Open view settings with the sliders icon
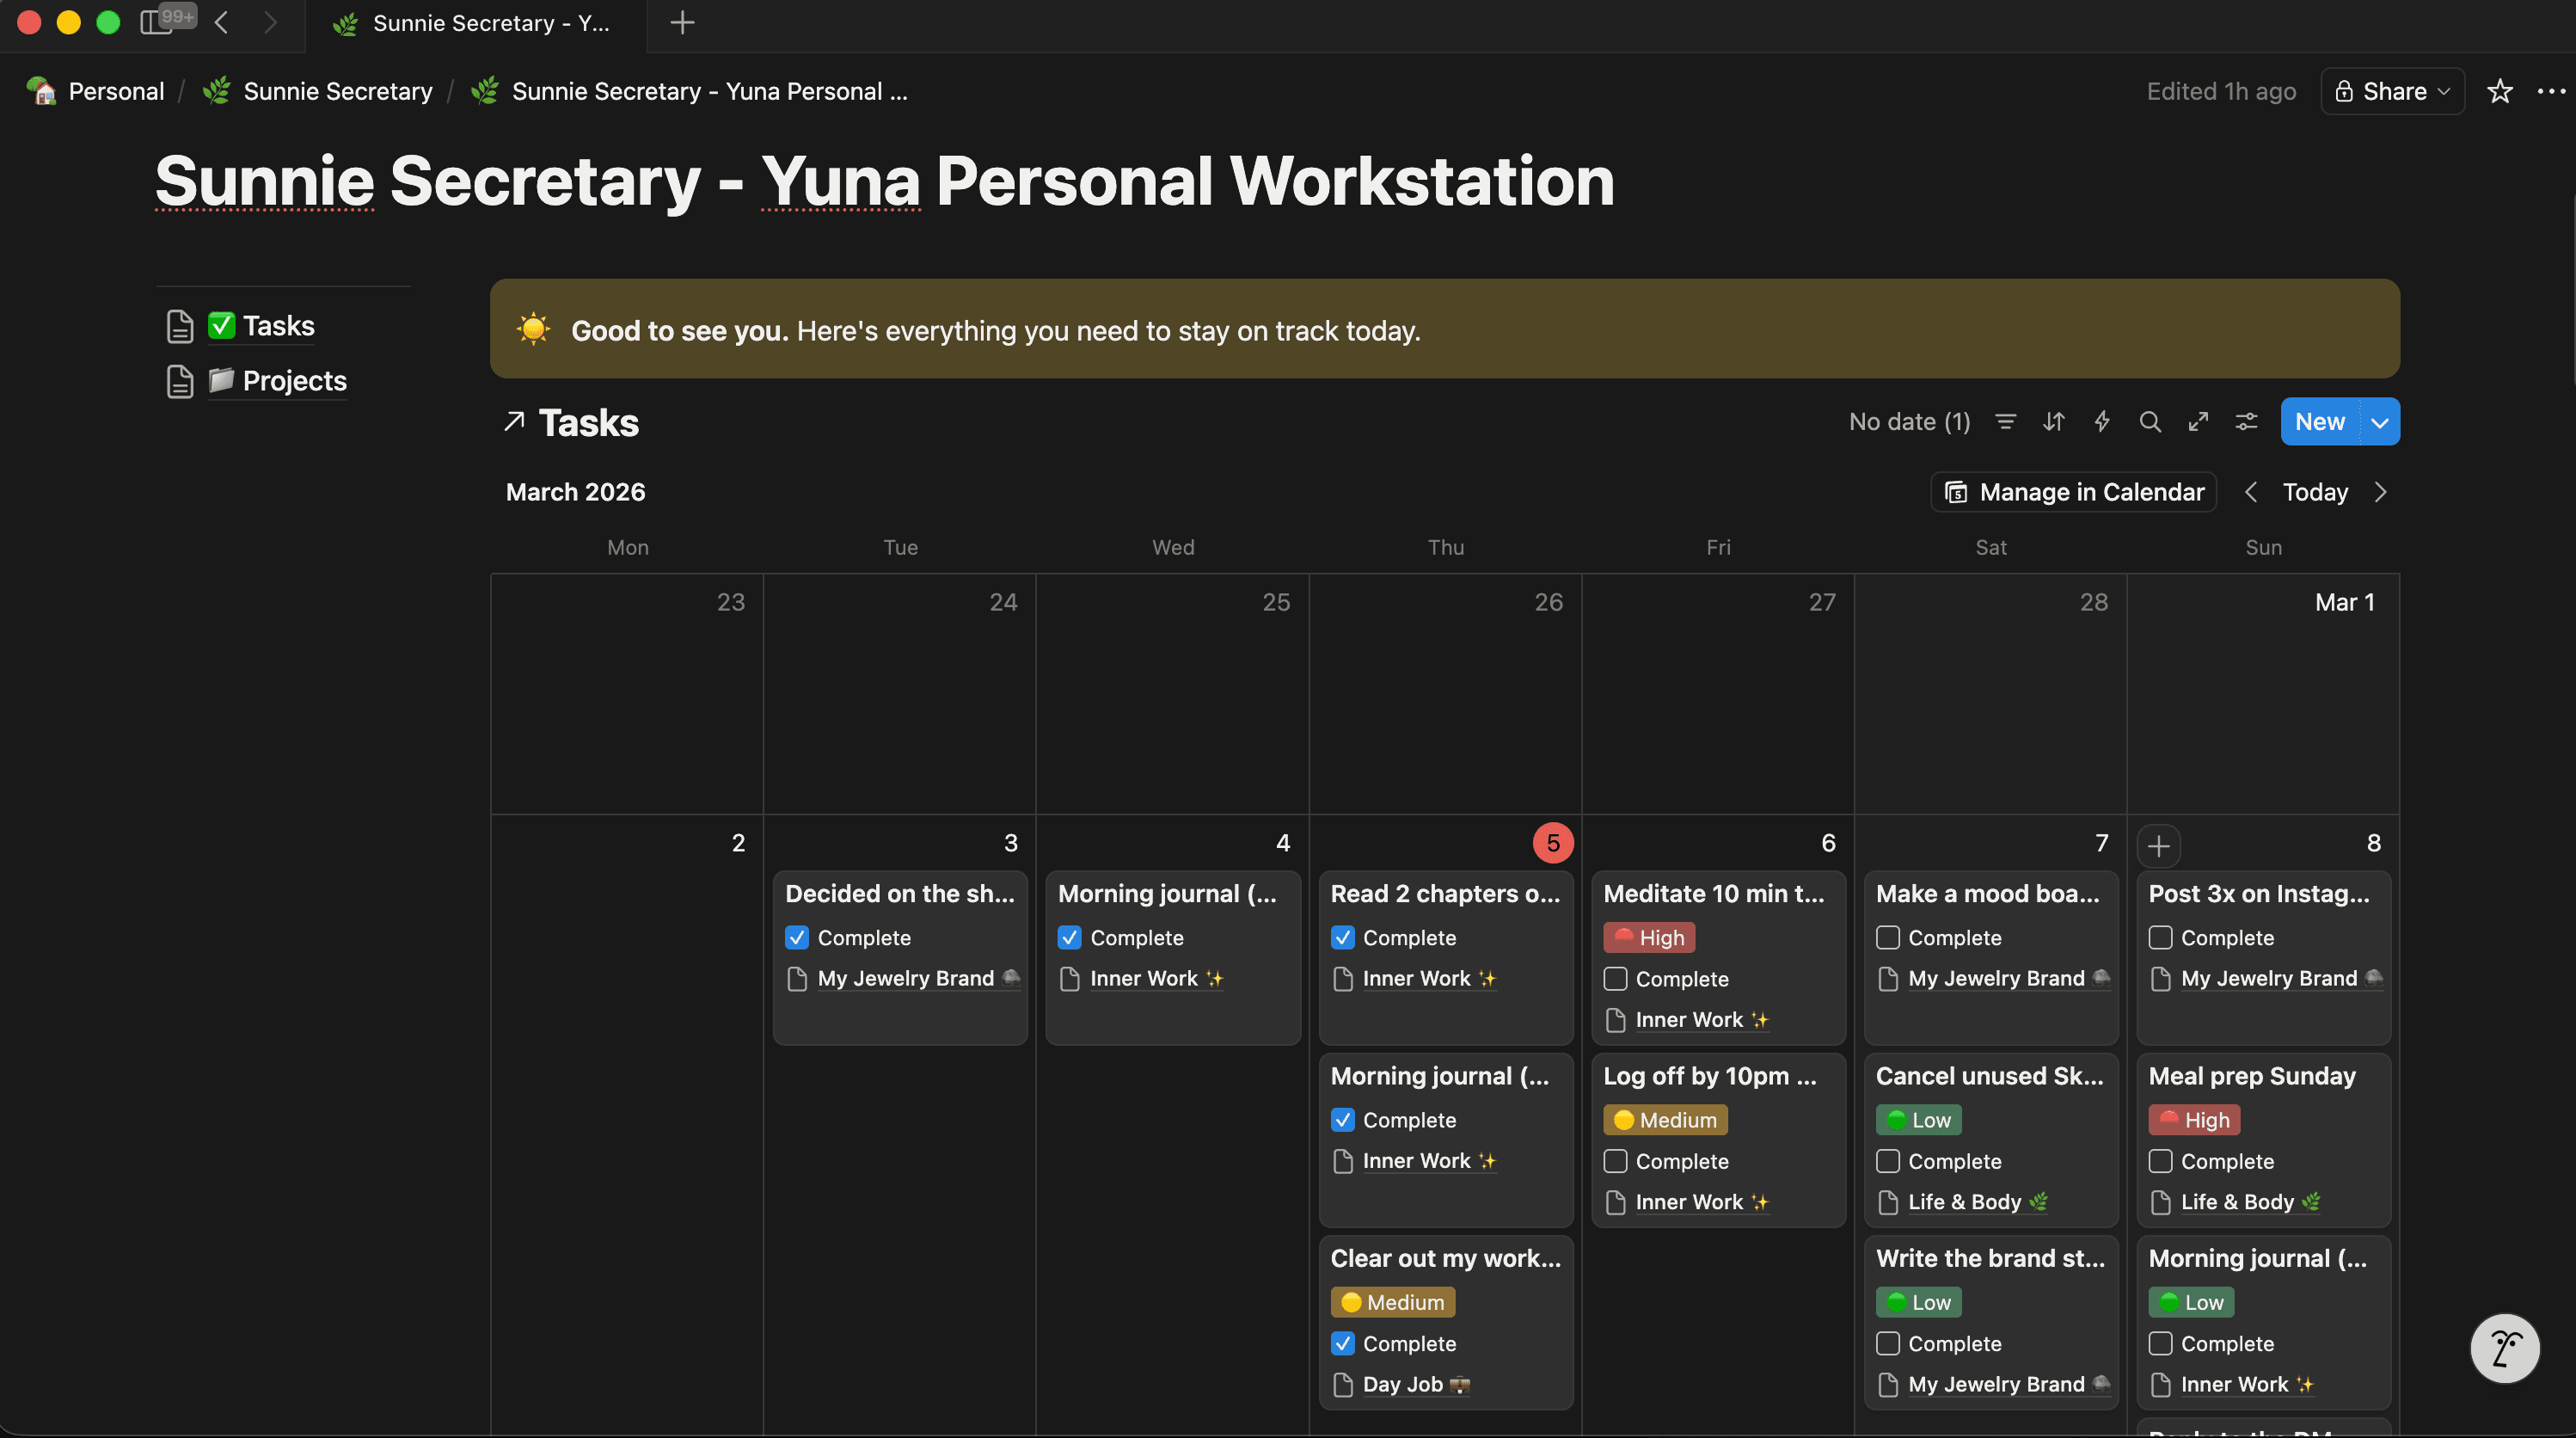Viewport: 2576px width, 1438px height. coord(2246,421)
